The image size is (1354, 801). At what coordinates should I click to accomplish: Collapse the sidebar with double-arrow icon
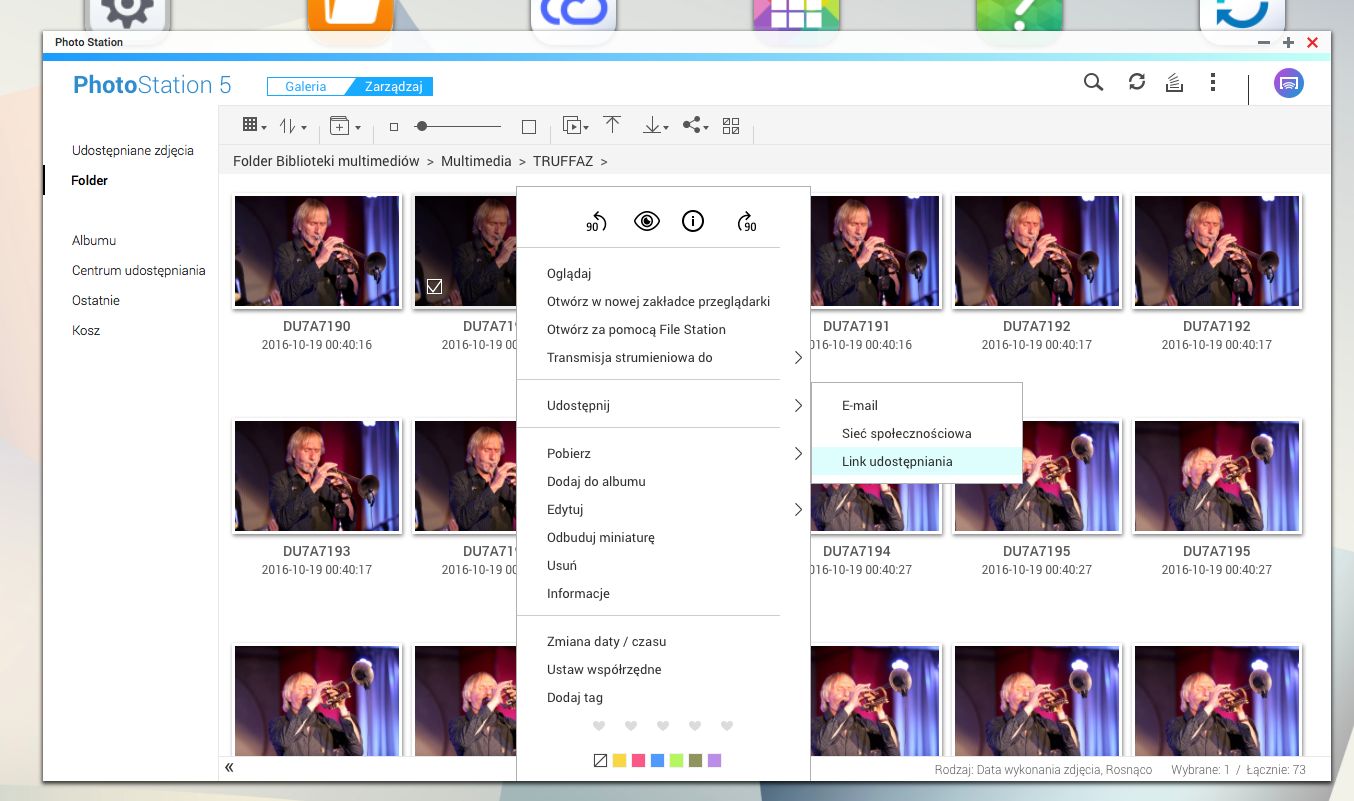pos(229,768)
